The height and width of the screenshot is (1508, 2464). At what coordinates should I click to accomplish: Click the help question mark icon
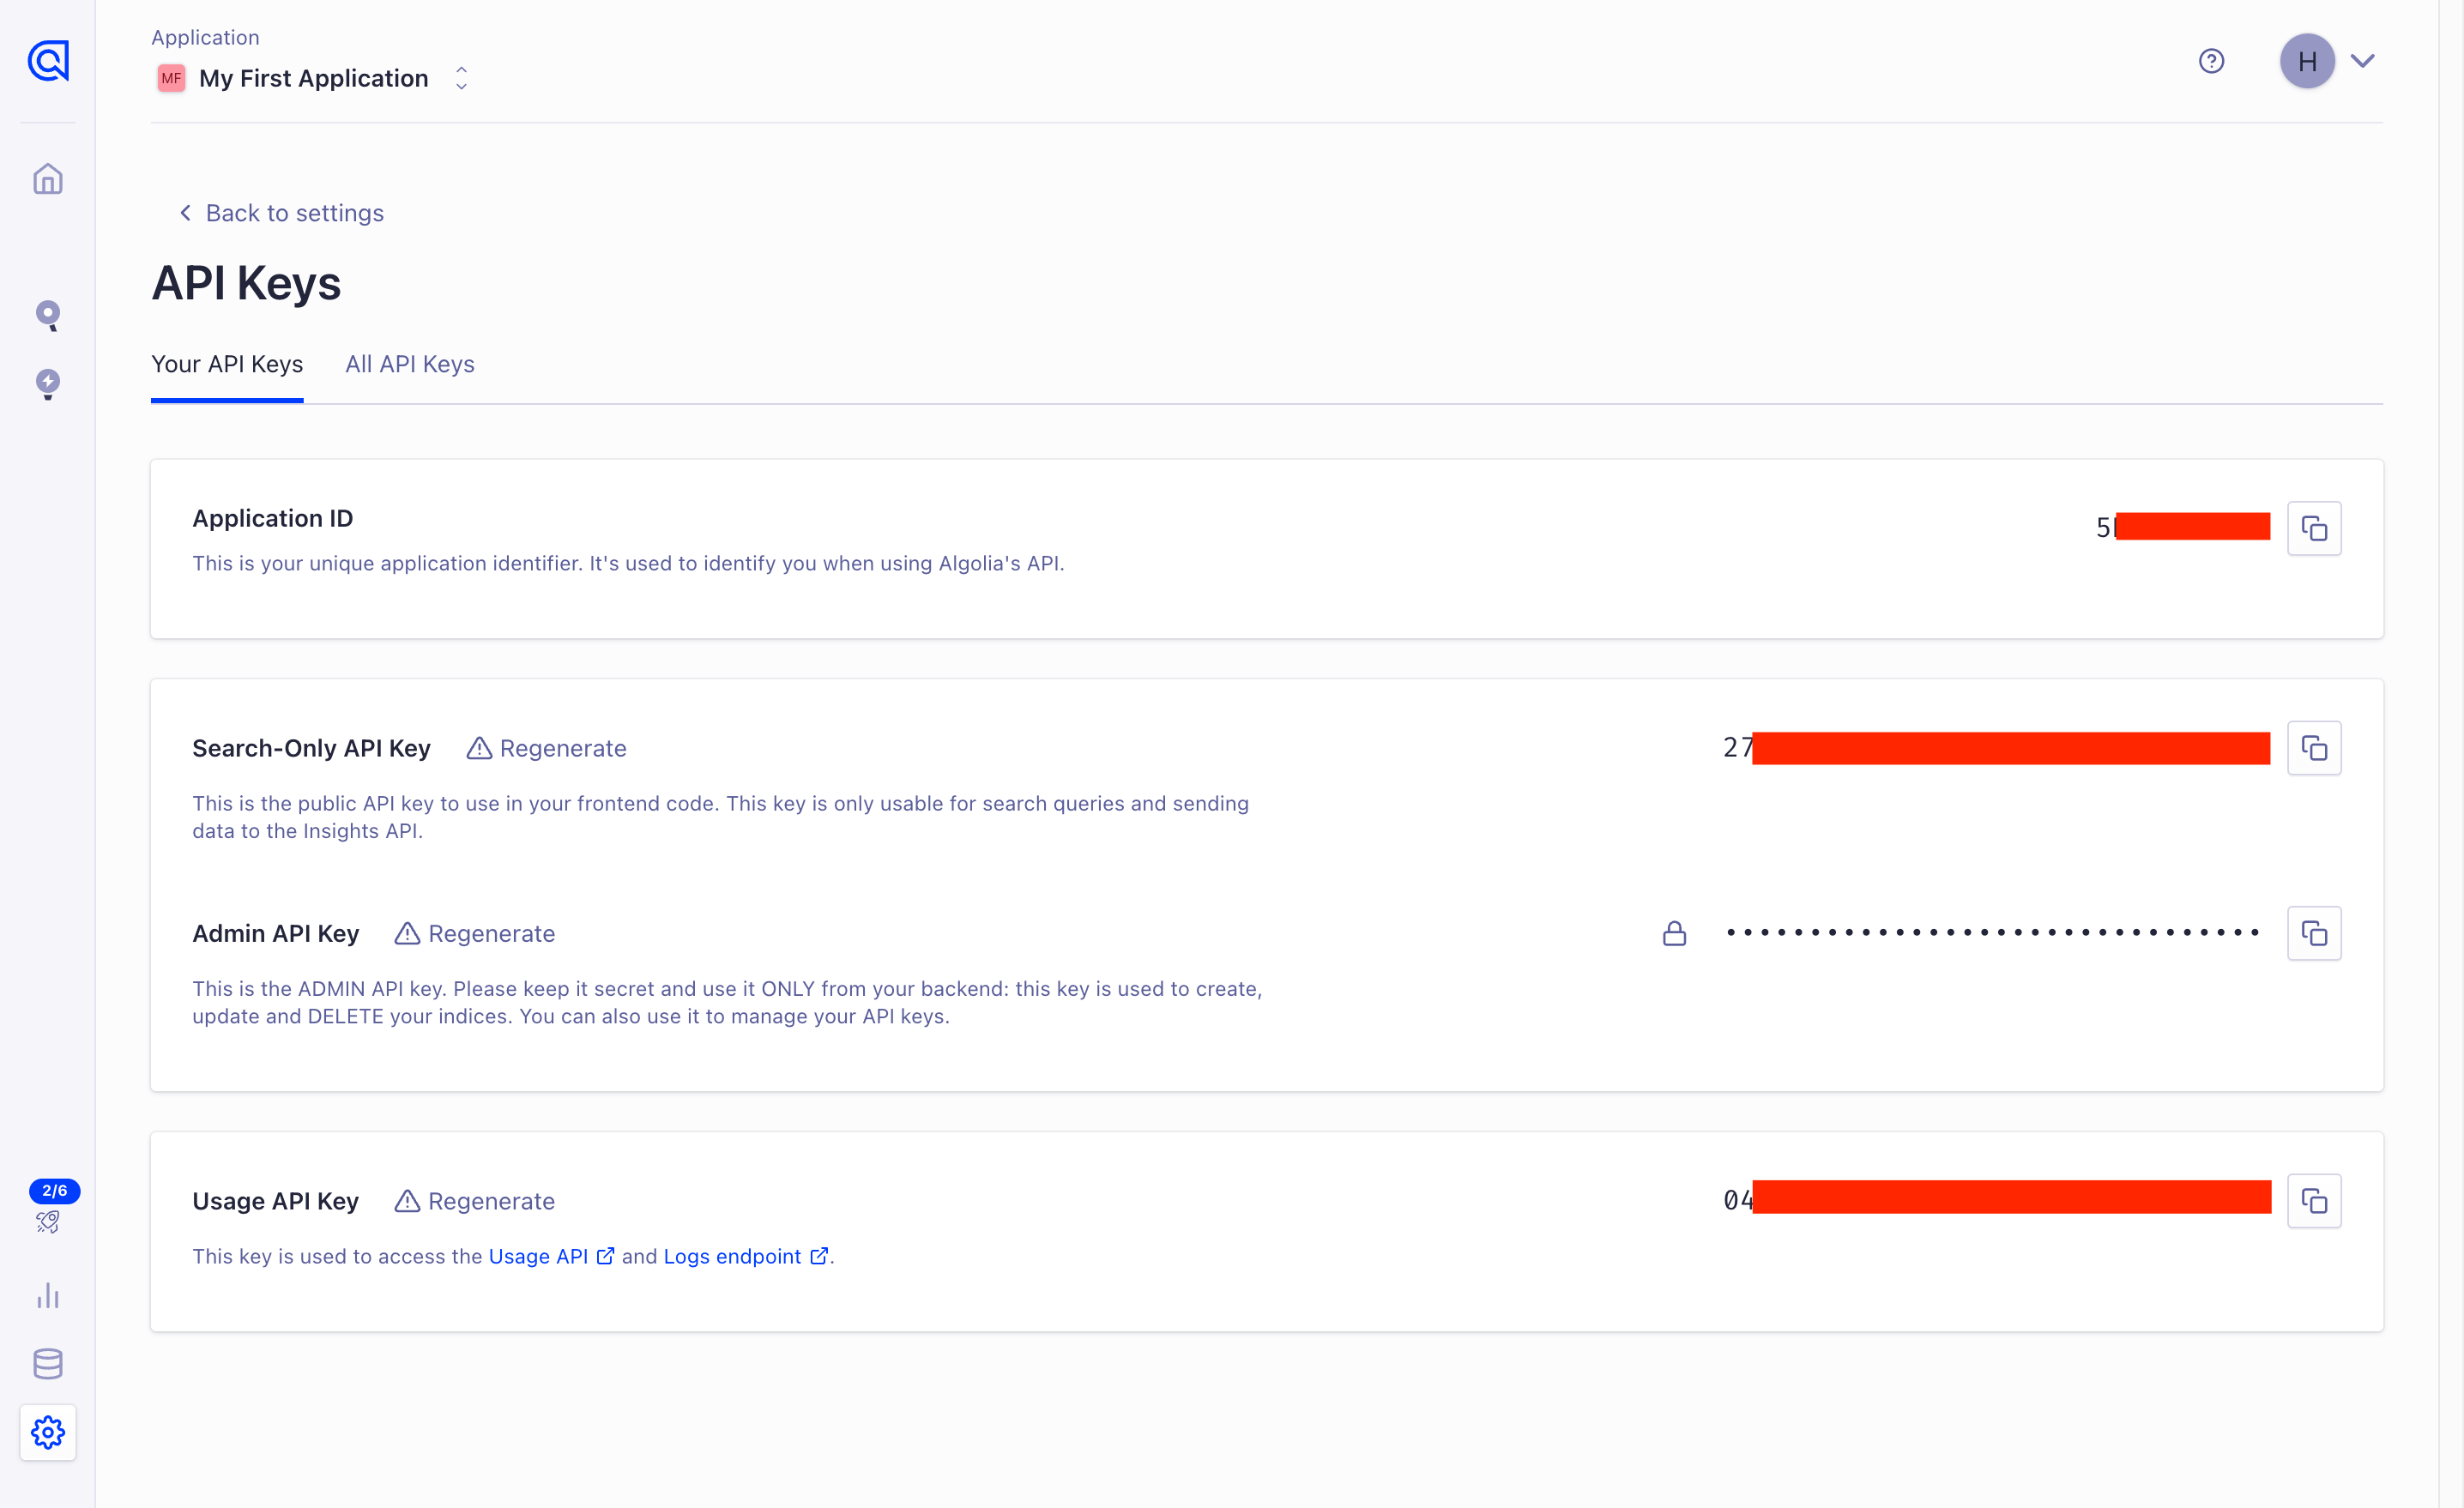2211,61
